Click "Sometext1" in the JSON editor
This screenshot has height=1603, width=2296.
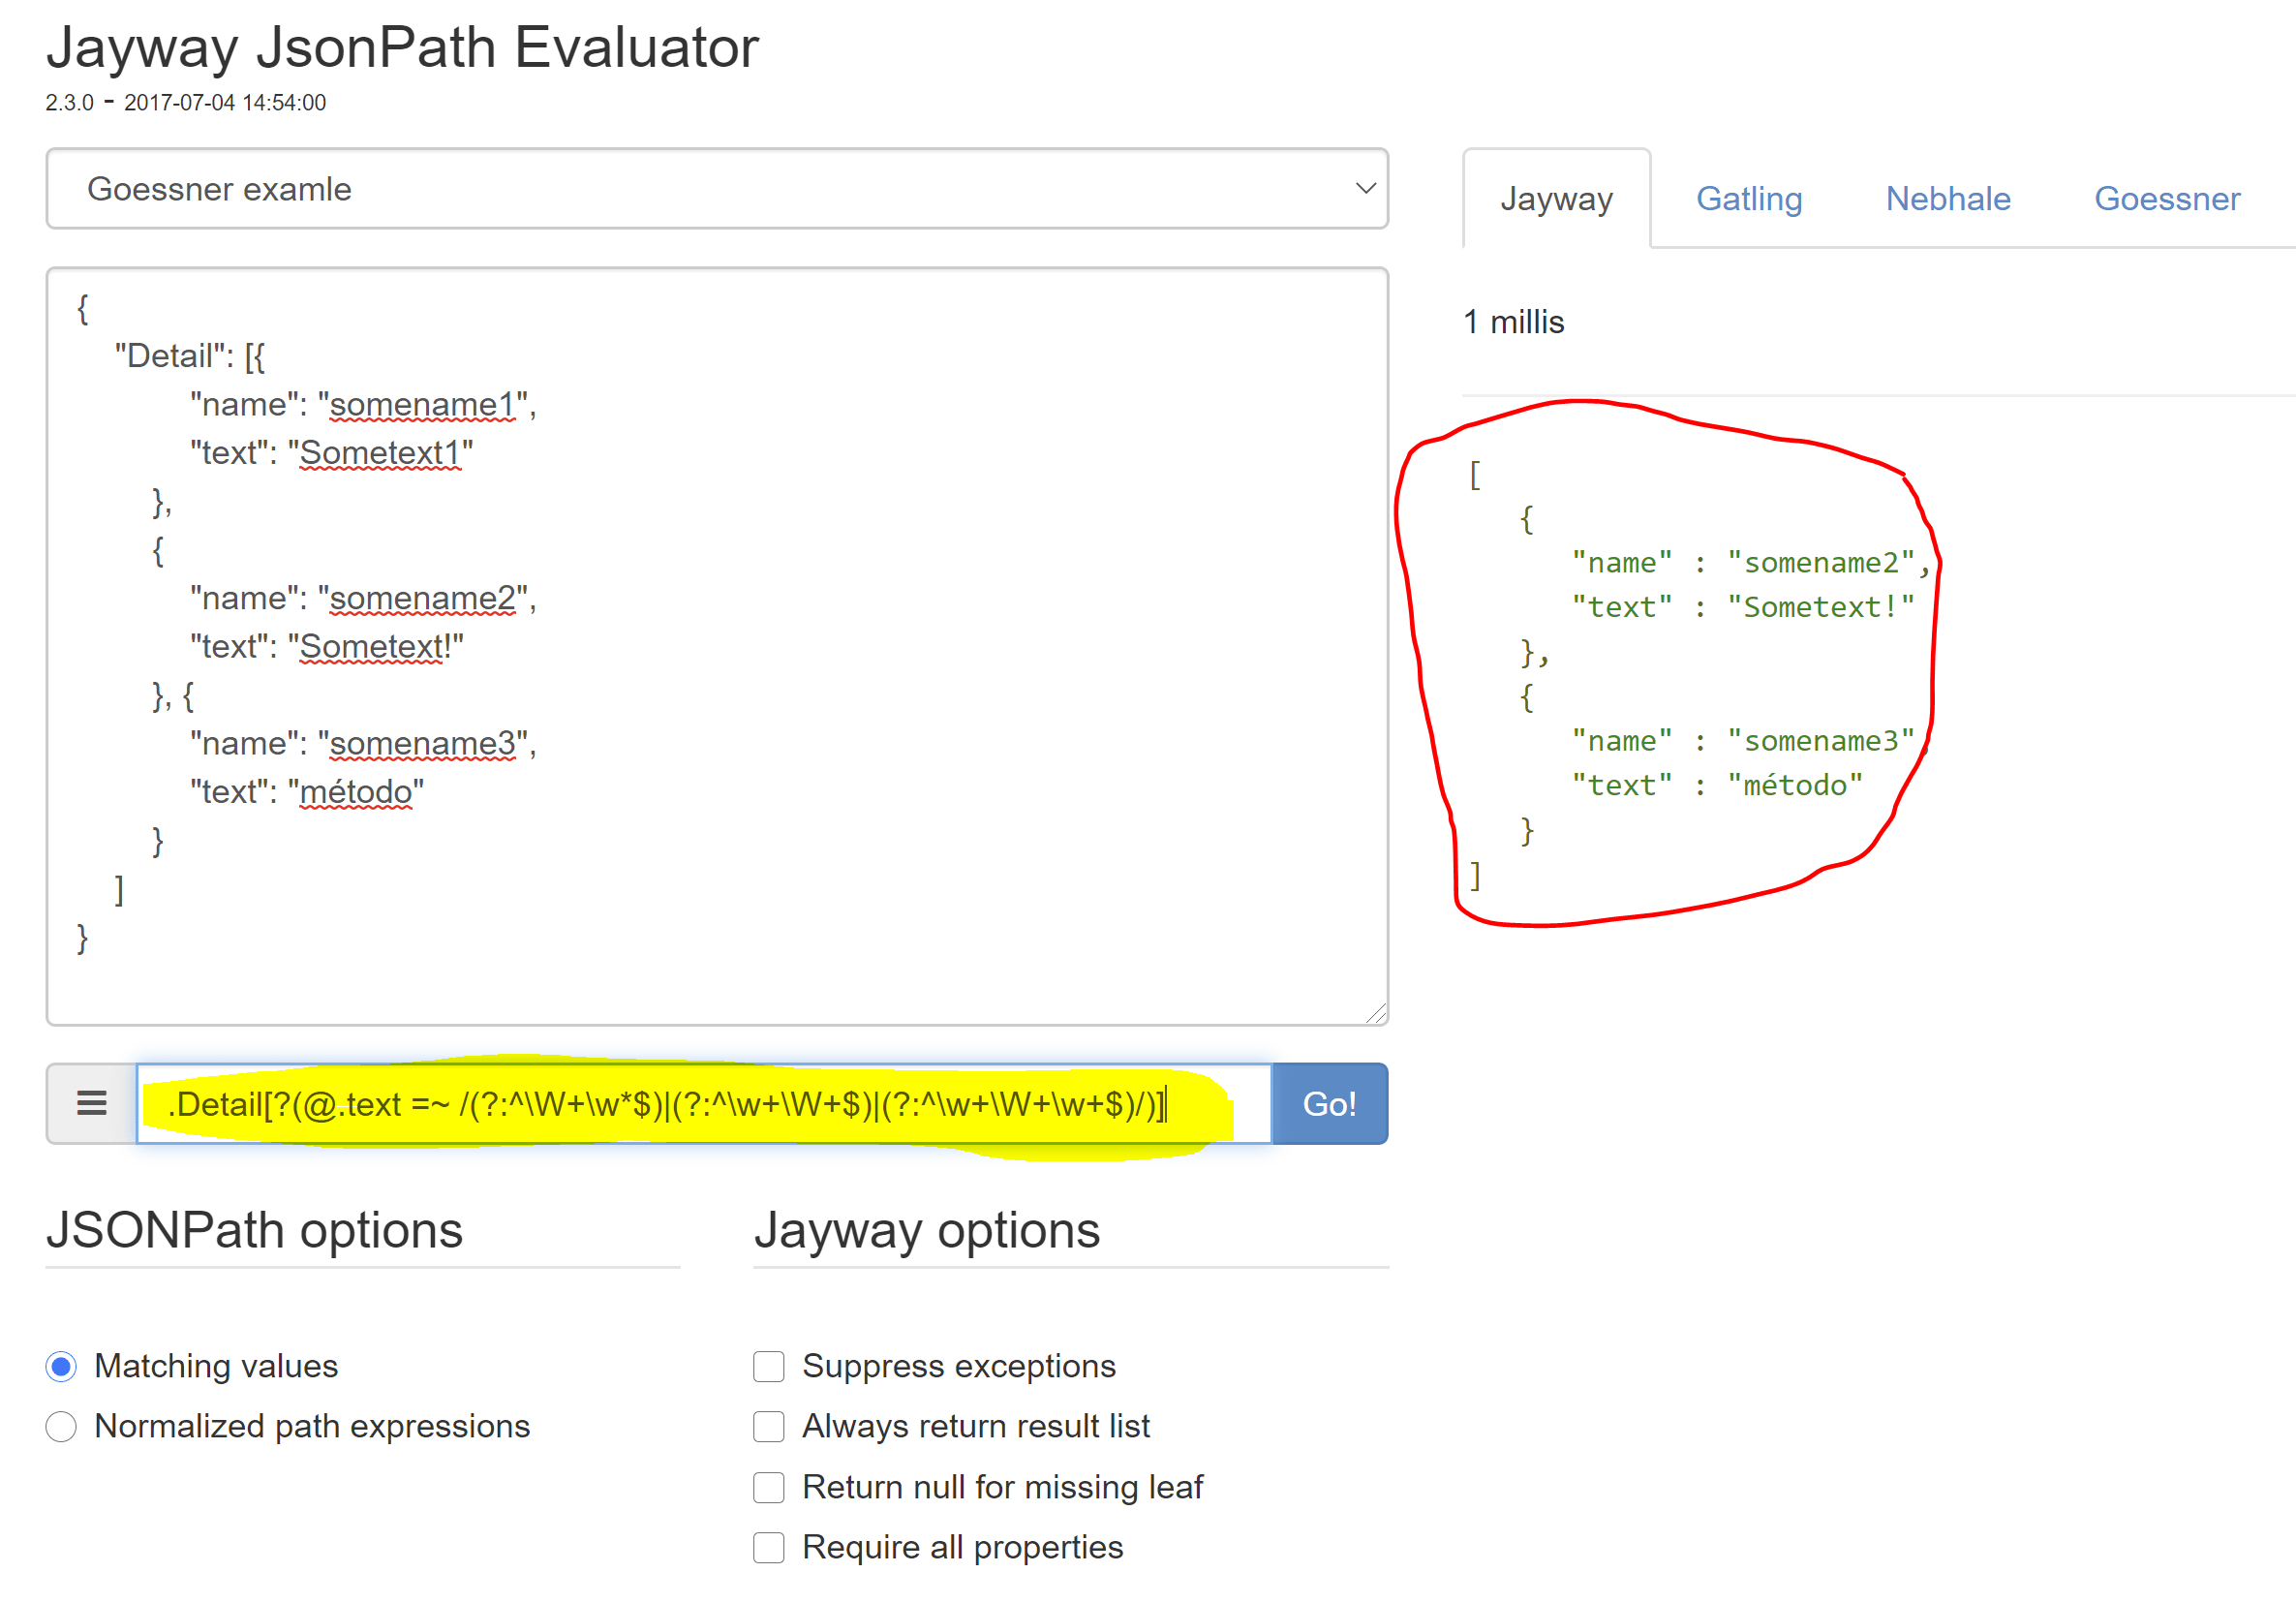381,452
